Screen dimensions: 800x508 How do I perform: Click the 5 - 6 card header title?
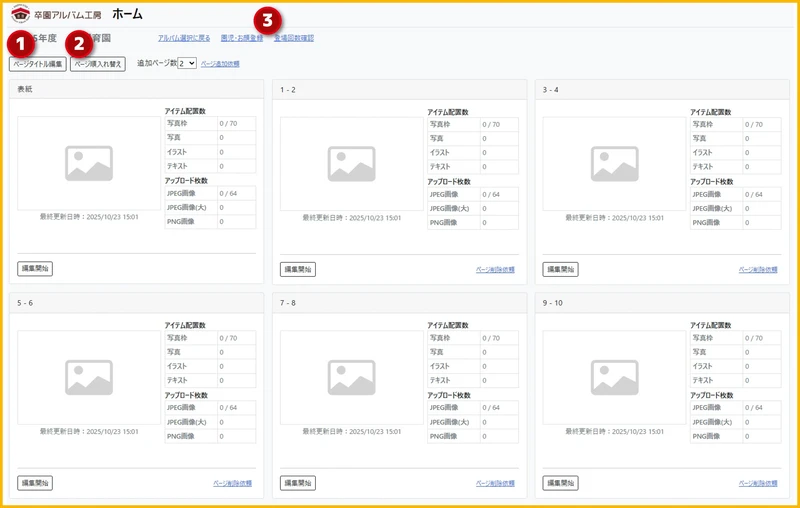[25, 303]
